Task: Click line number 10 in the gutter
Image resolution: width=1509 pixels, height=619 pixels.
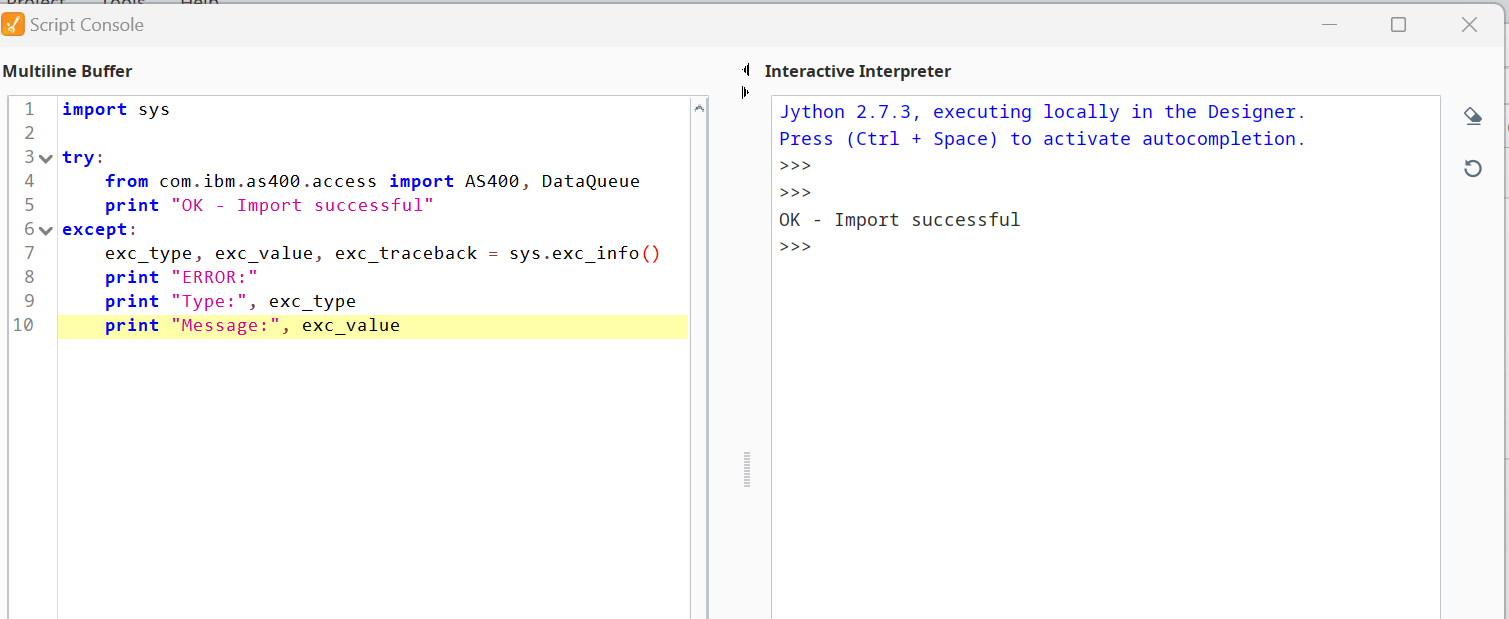Action: point(23,325)
